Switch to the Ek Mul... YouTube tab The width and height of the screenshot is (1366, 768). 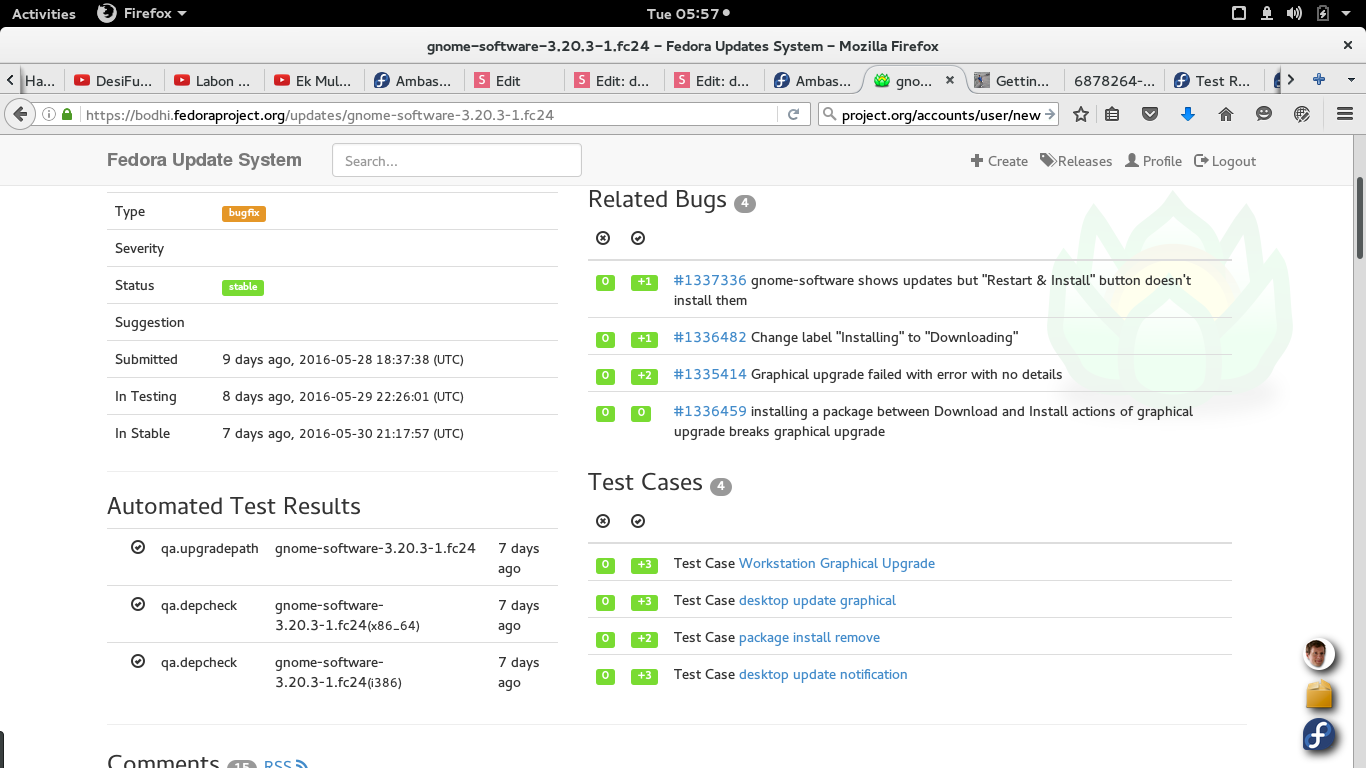pyautogui.click(x=313, y=81)
